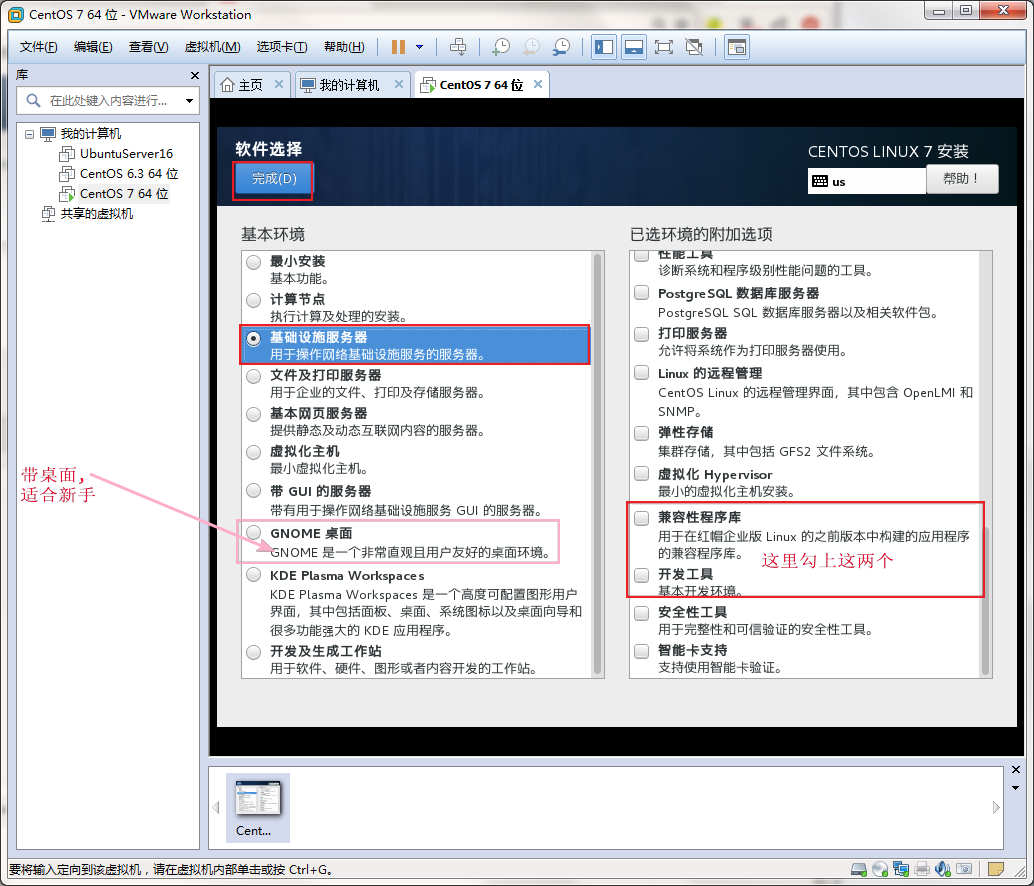
Task: Switch to the 我的计算机 tab
Action: [x=349, y=85]
